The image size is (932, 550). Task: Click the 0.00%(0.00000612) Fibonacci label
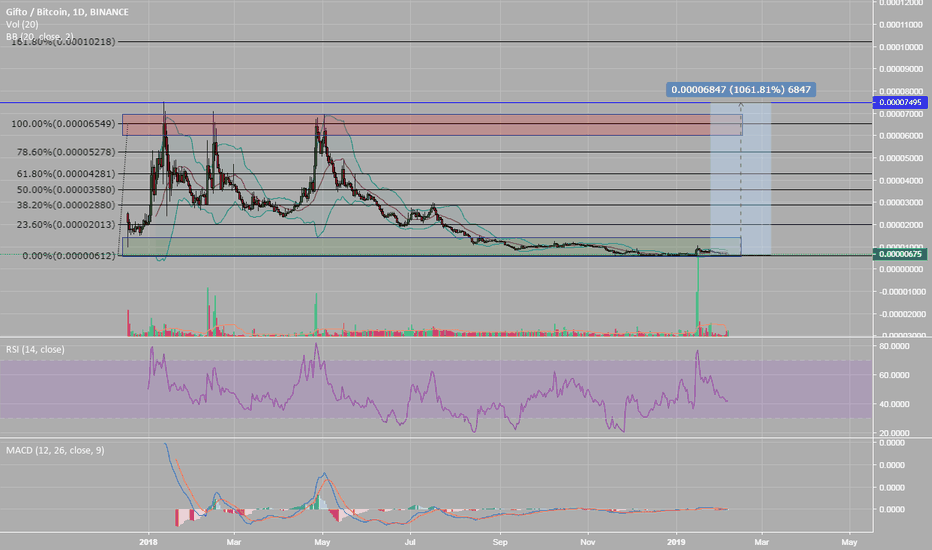click(69, 256)
